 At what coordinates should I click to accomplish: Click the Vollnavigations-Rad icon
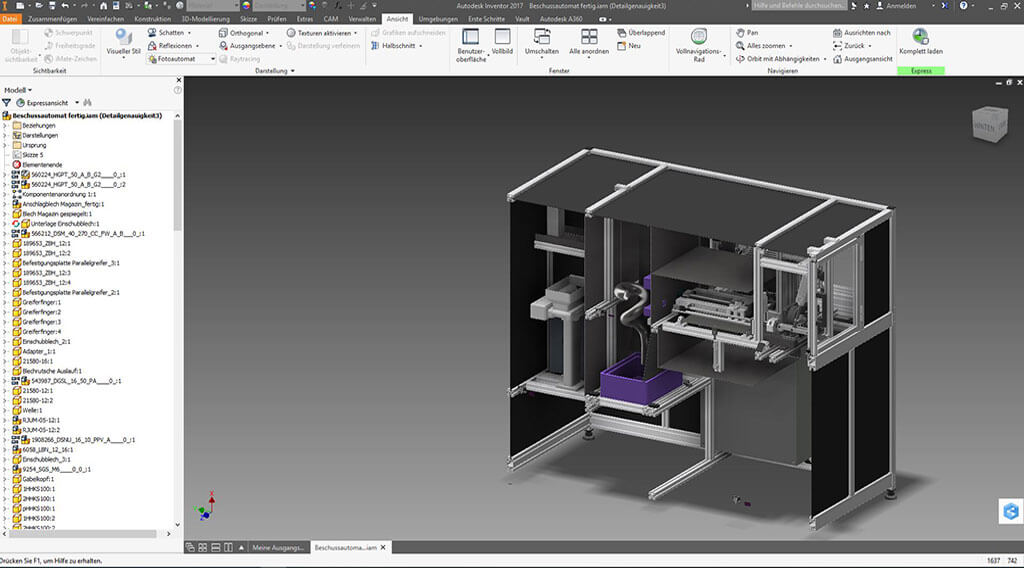pyautogui.click(x=698, y=37)
